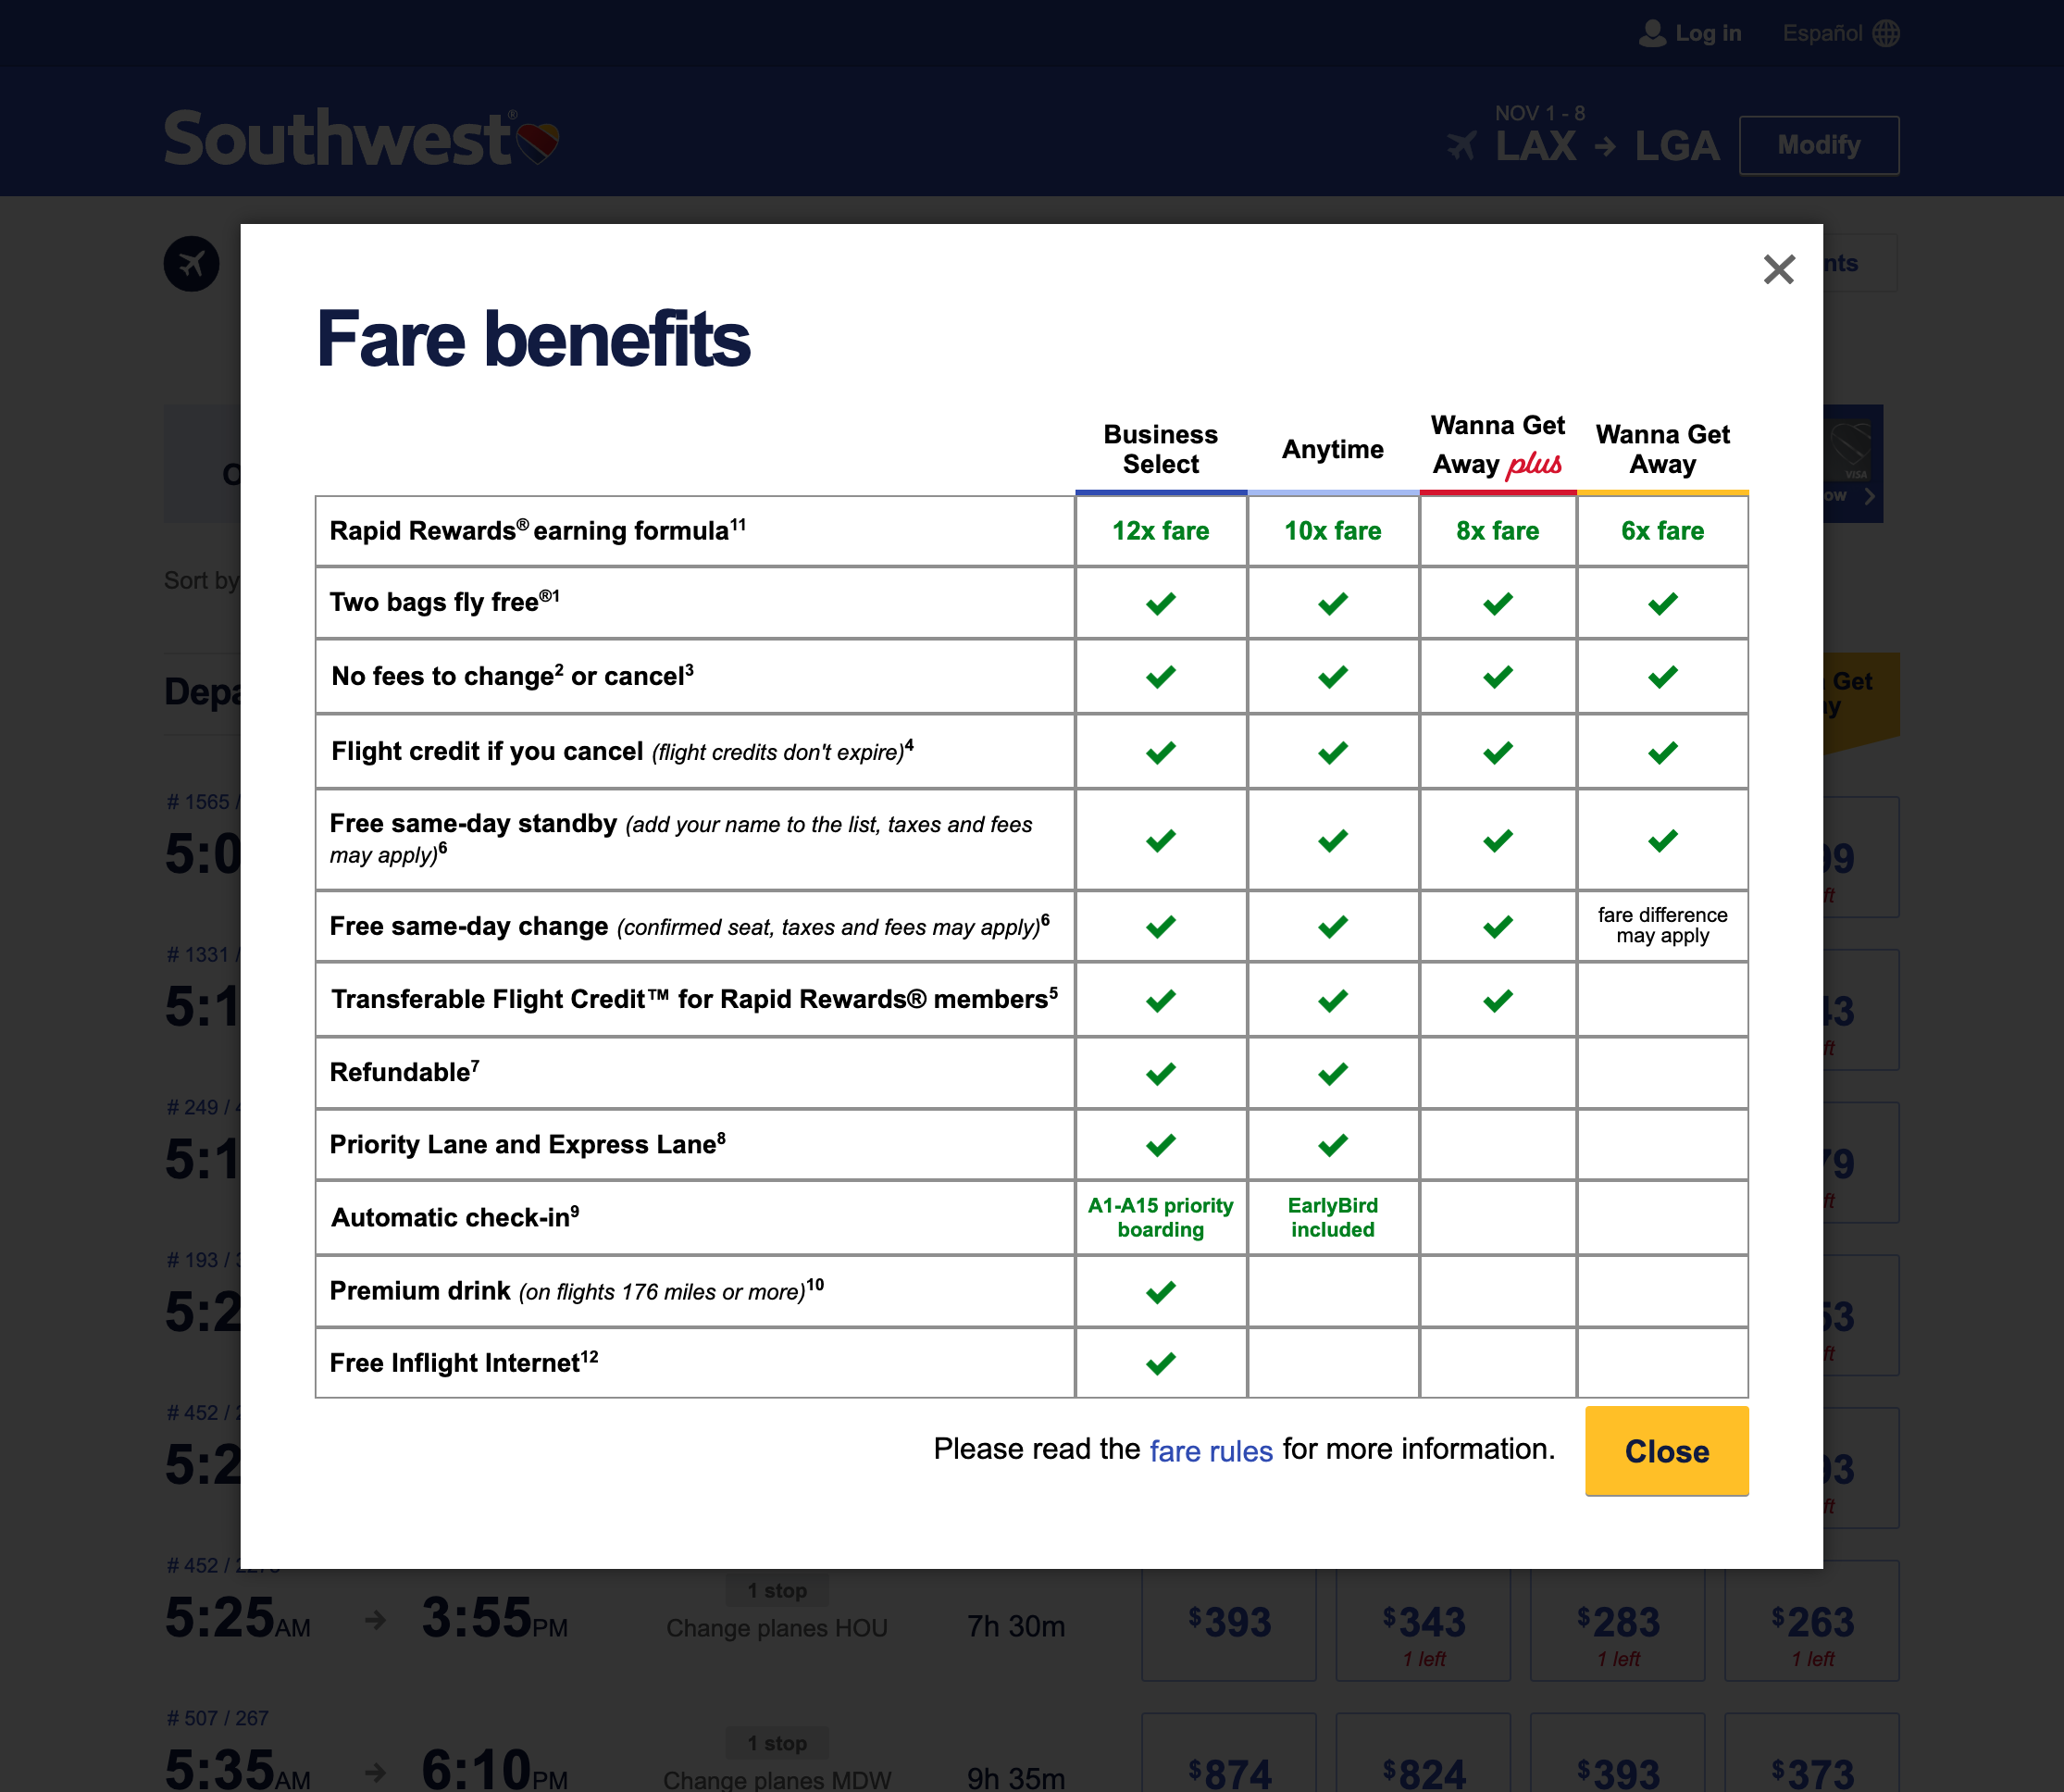This screenshot has height=1792, width=2064.
Task: Select the $263 Wanna Get Away fare
Action: 1811,1622
